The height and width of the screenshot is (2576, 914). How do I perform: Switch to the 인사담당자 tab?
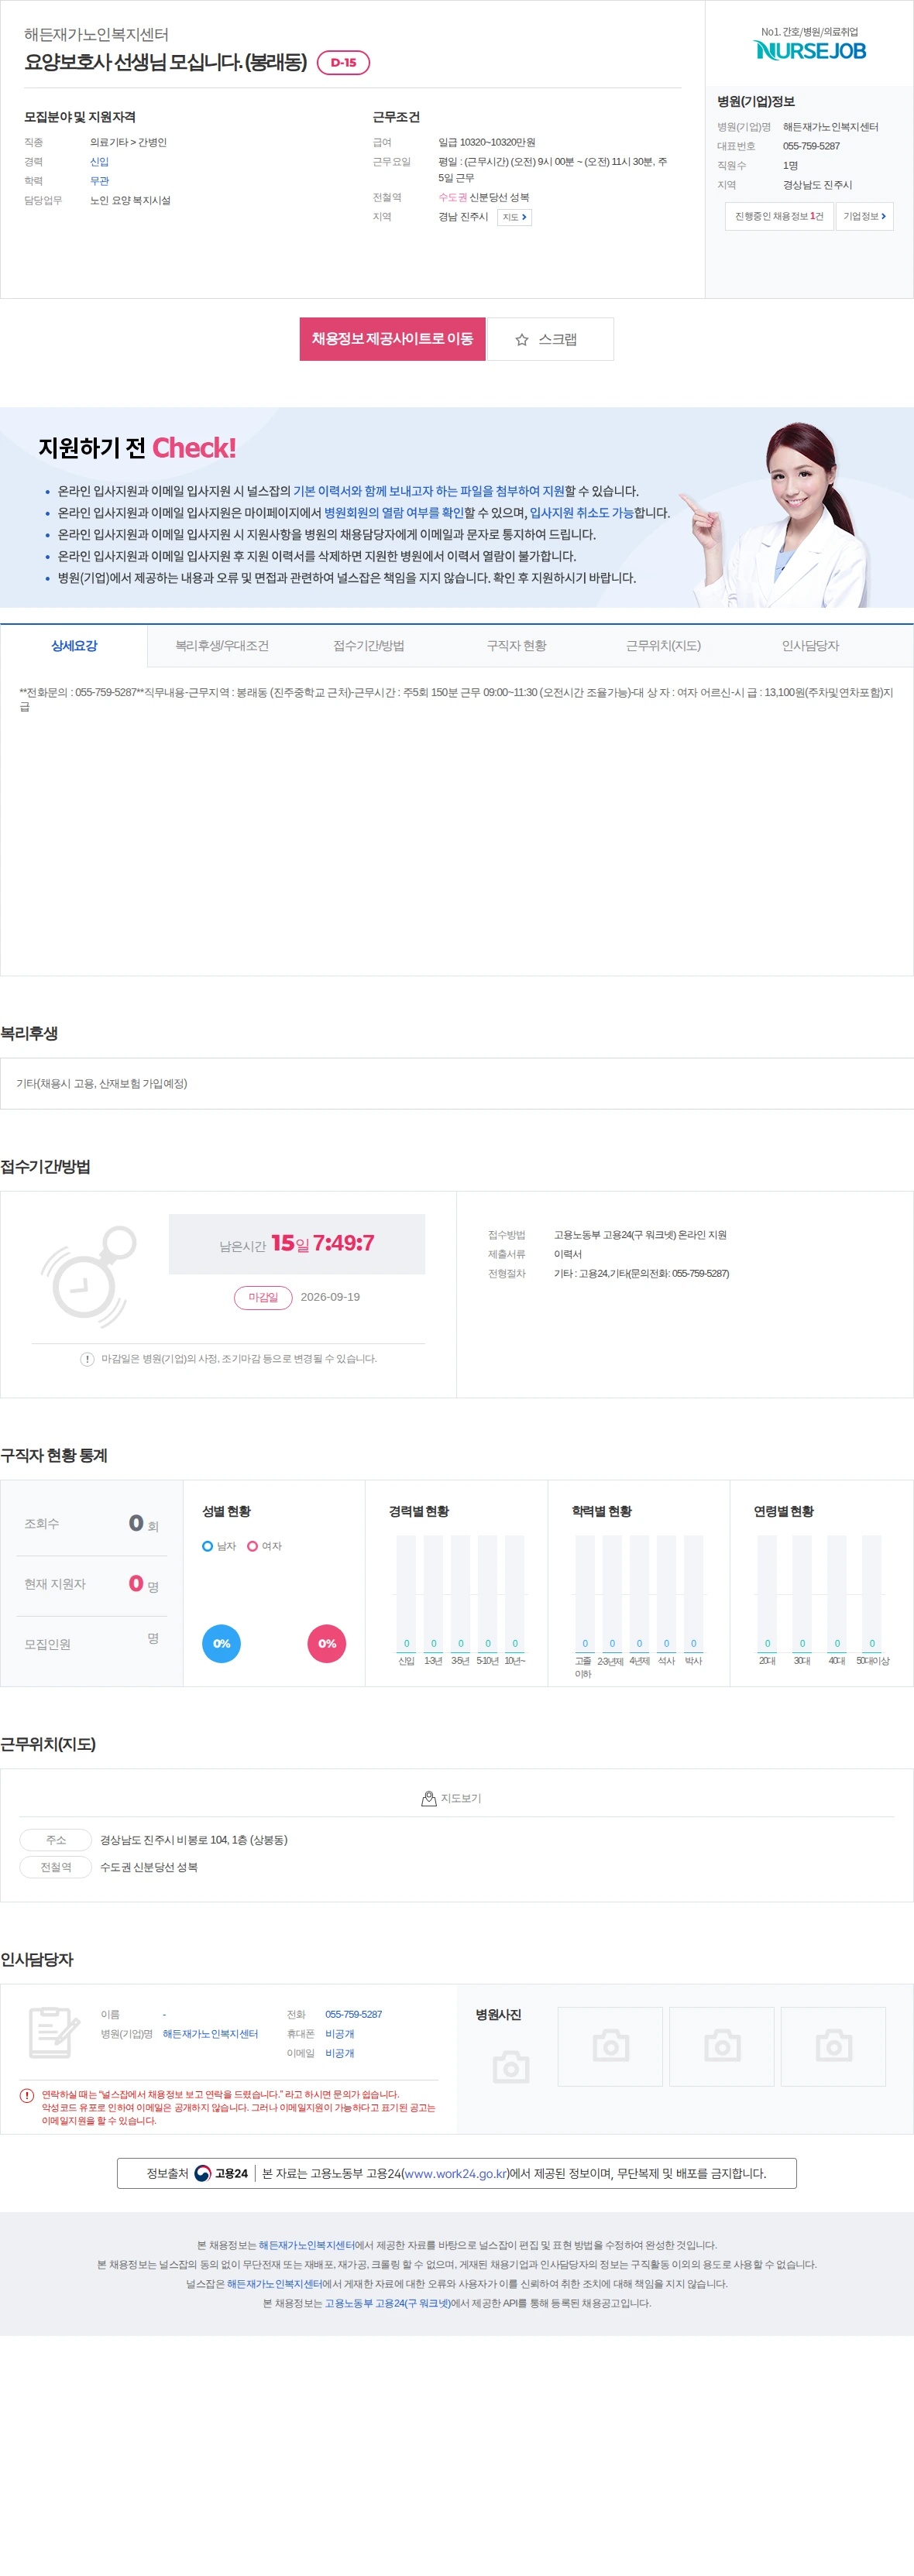[810, 646]
